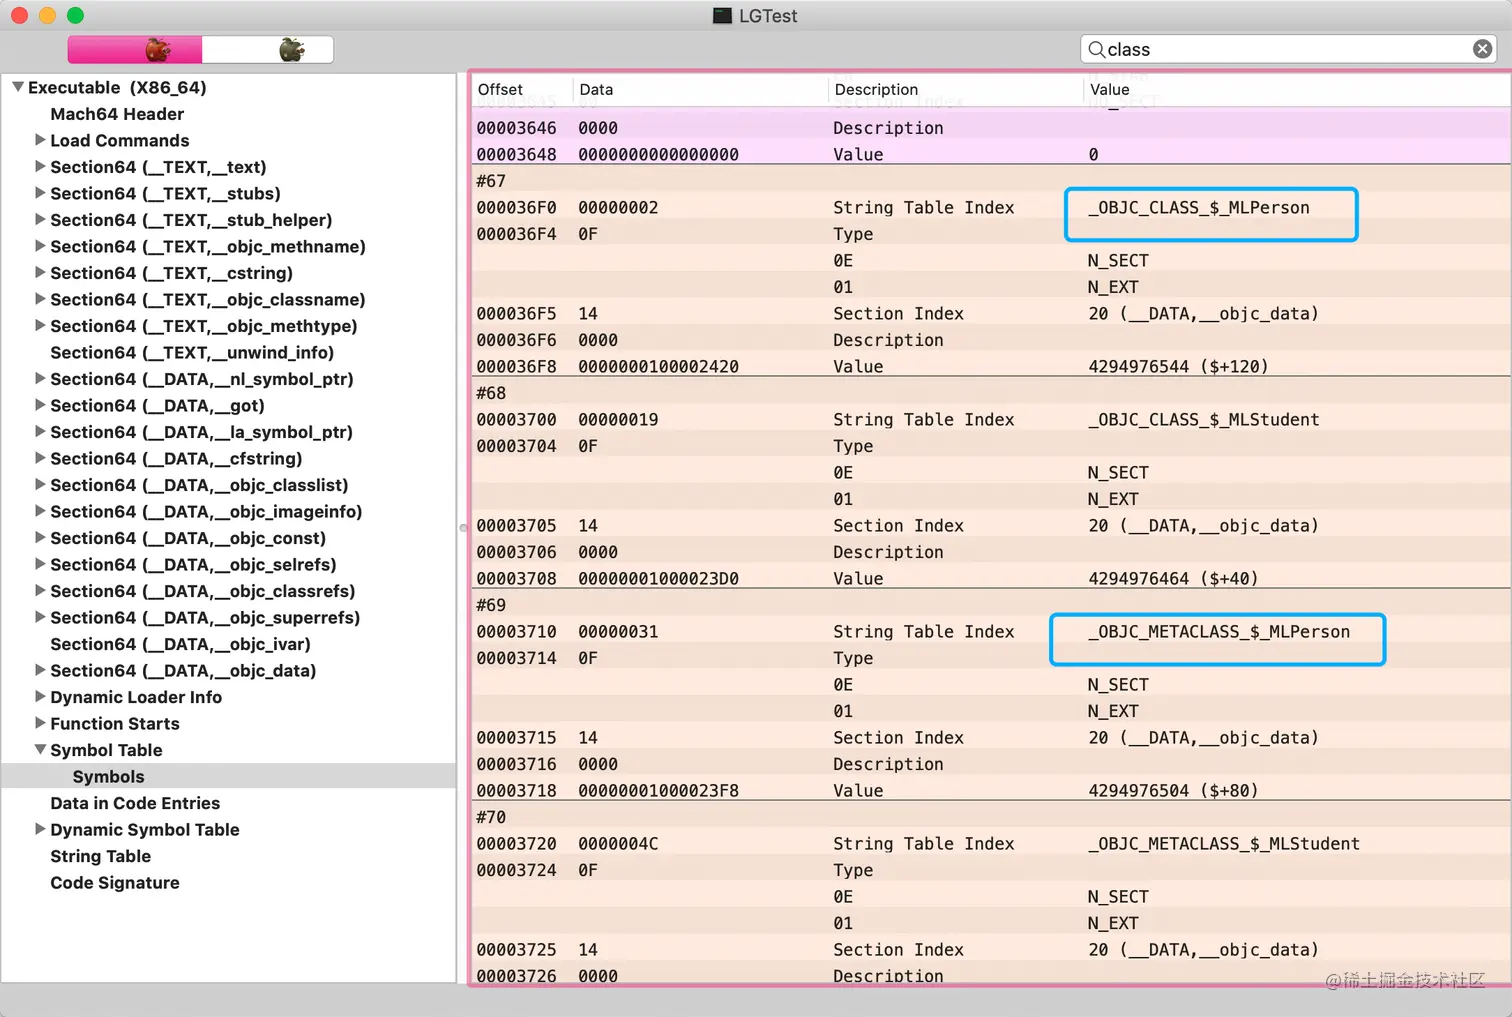Select the _OBJC_CLASS_$_MLPerson value
1512x1017 pixels.
(x=1199, y=207)
